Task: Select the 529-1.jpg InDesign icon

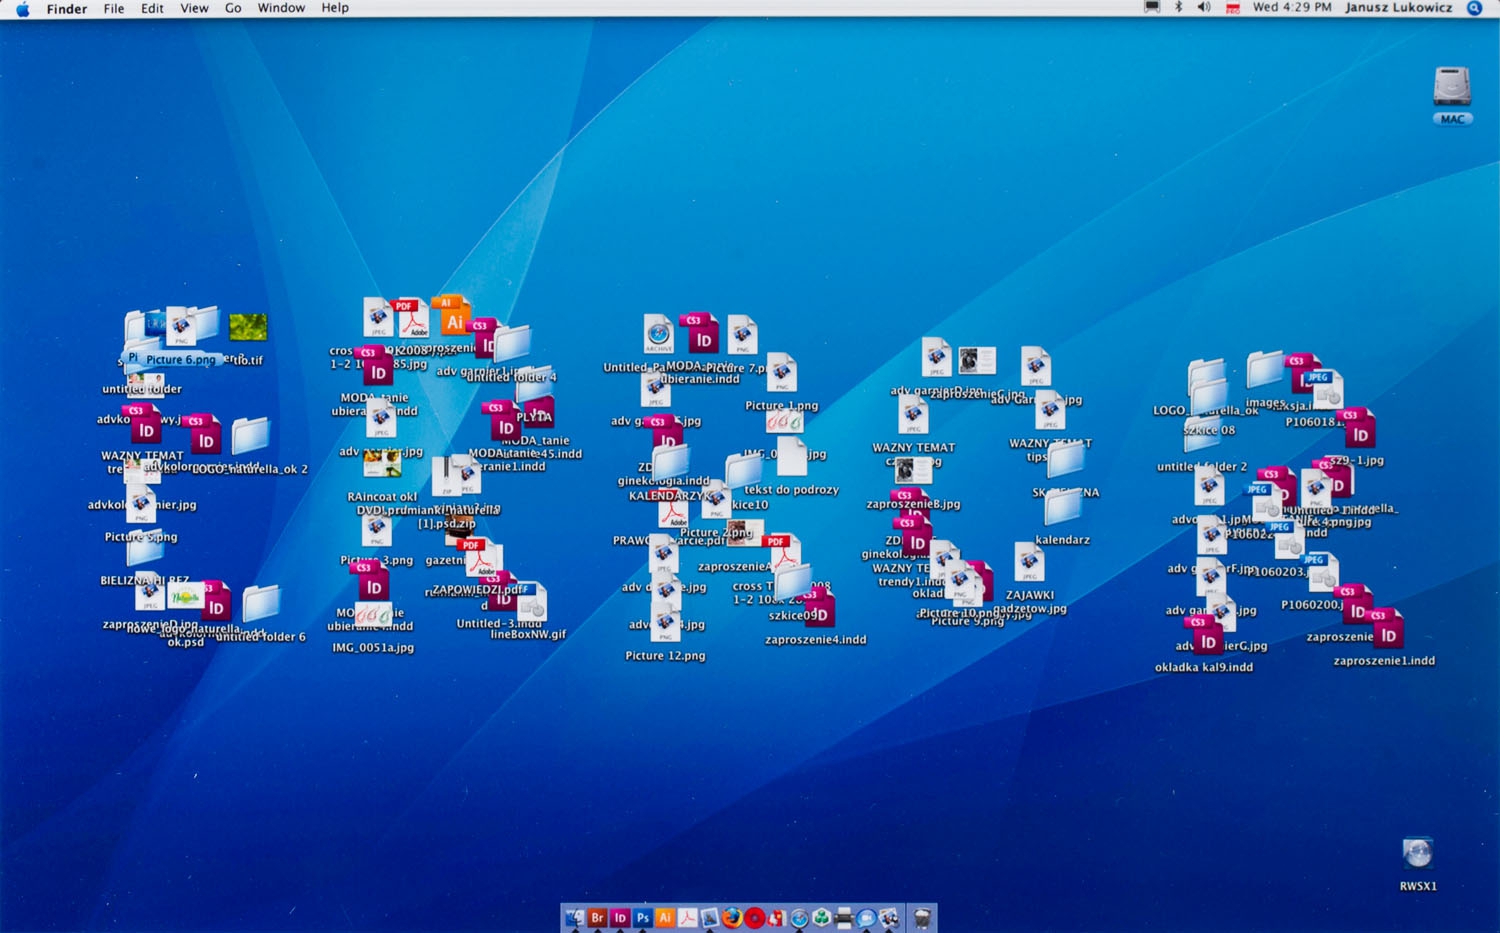Action: pyautogui.click(x=1358, y=428)
